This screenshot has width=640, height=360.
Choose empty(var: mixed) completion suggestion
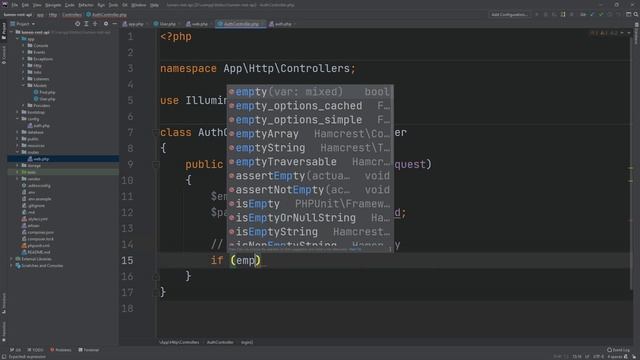[x=310, y=92]
